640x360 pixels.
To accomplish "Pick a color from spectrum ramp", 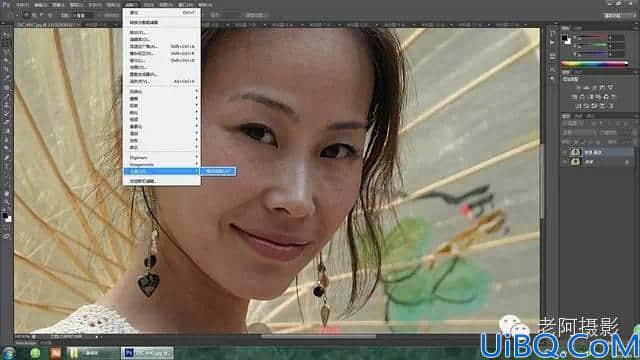I will (594, 63).
